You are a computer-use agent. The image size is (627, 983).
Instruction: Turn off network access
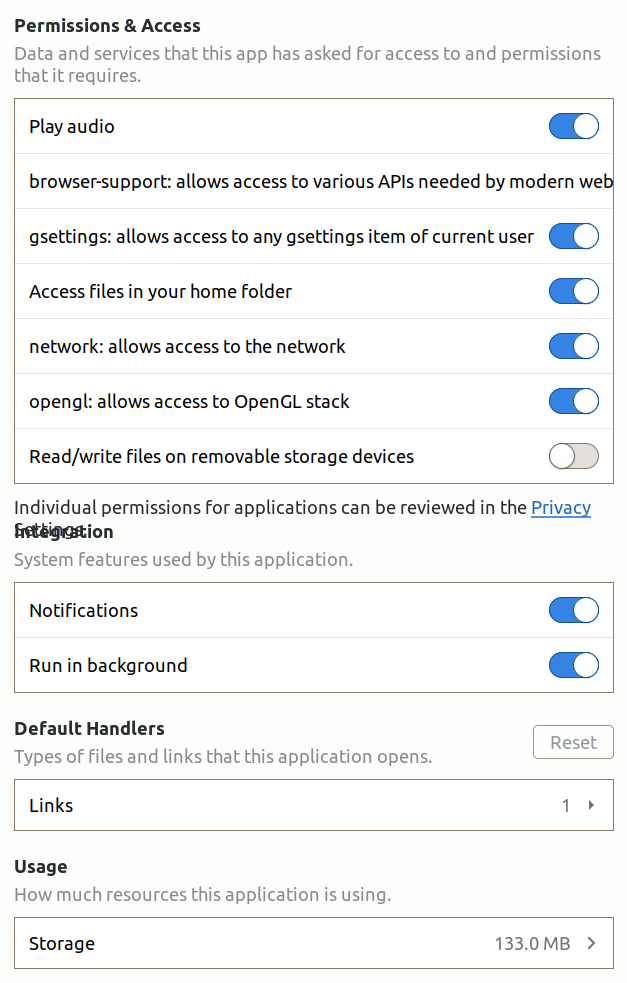(x=573, y=346)
